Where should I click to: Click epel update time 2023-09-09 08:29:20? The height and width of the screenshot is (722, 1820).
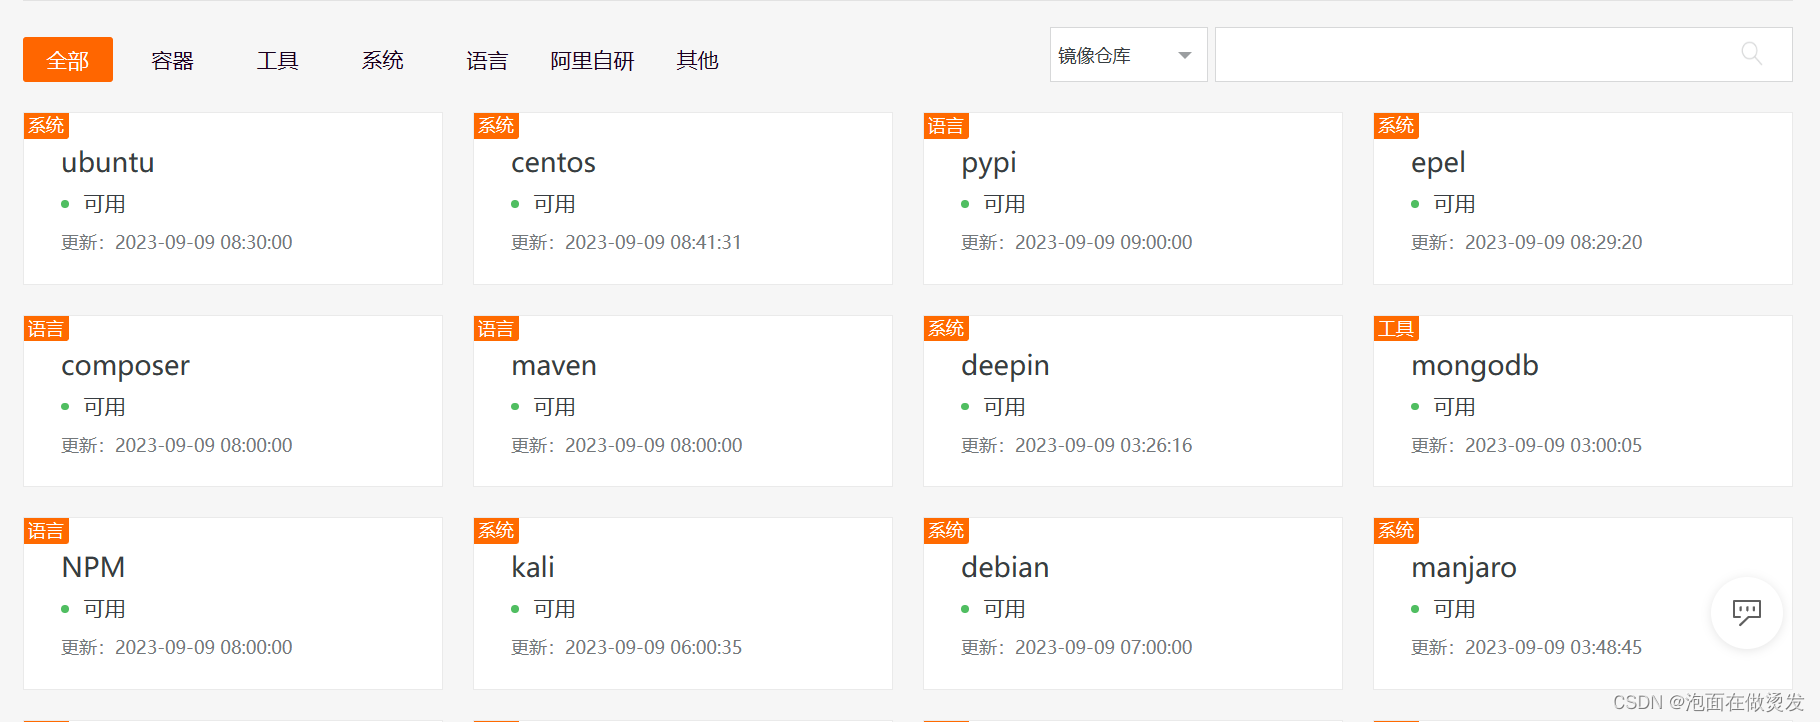click(1553, 242)
